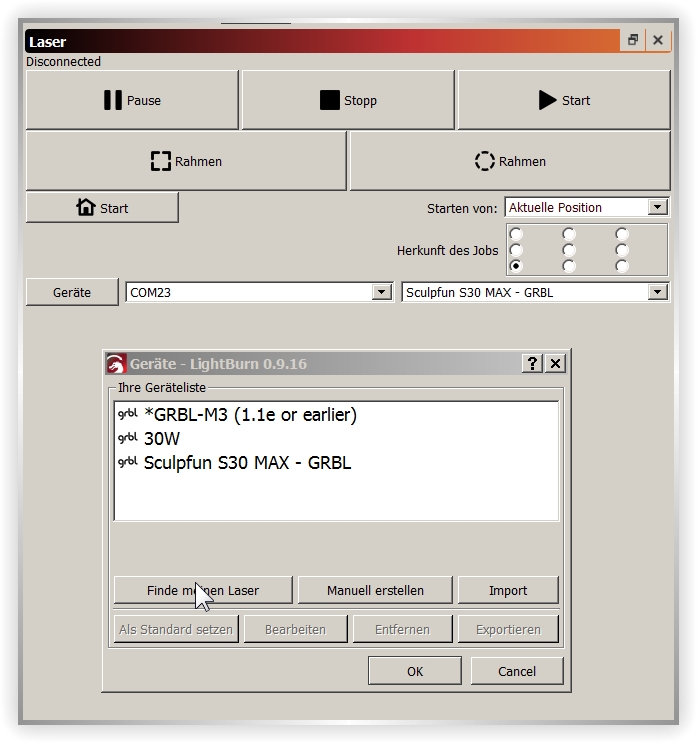The height and width of the screenshot is (743, 697).
Task: Click the Geräte button
Action: tap(72, 293)
